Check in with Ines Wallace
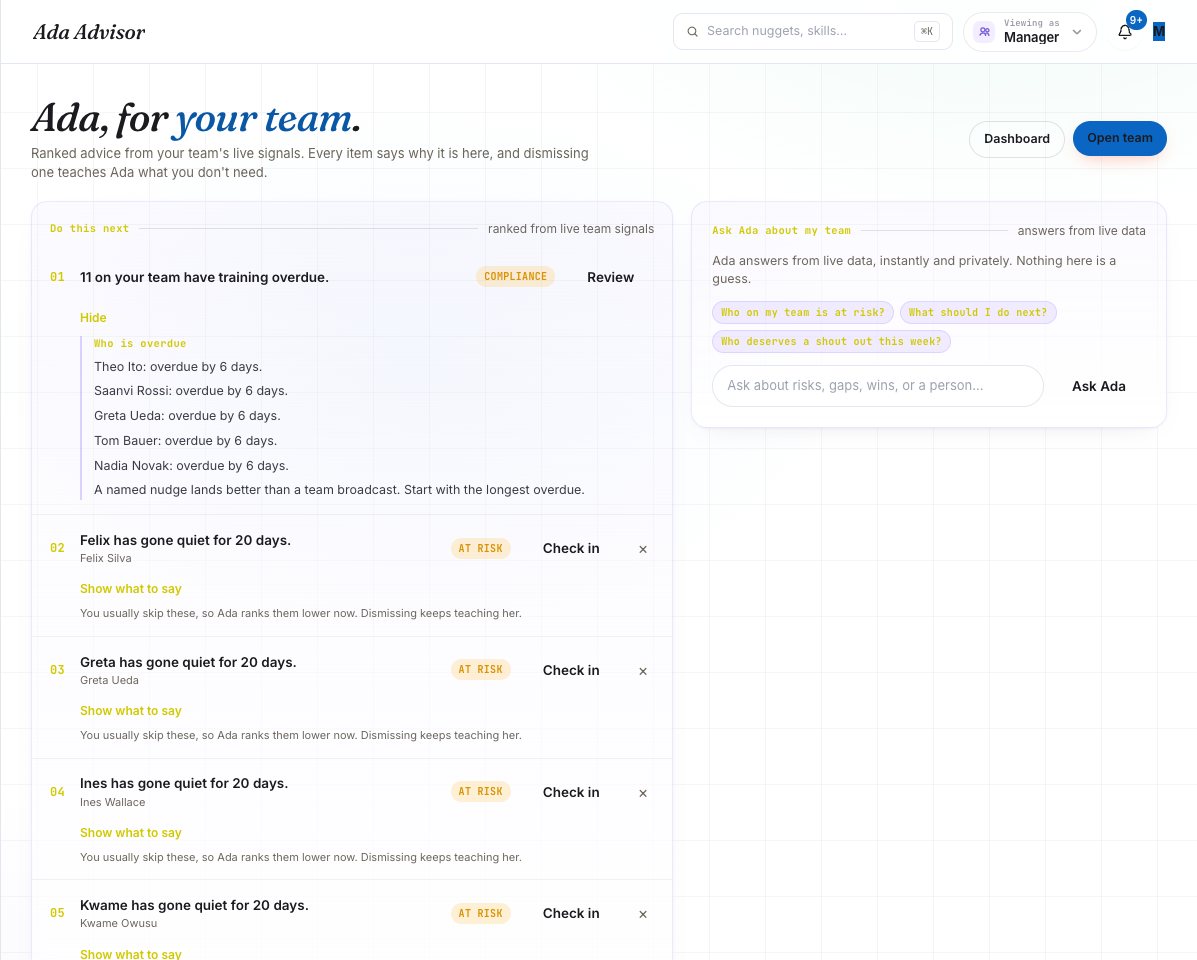The height and width of the screenshot is (960, 1197). 571,793
